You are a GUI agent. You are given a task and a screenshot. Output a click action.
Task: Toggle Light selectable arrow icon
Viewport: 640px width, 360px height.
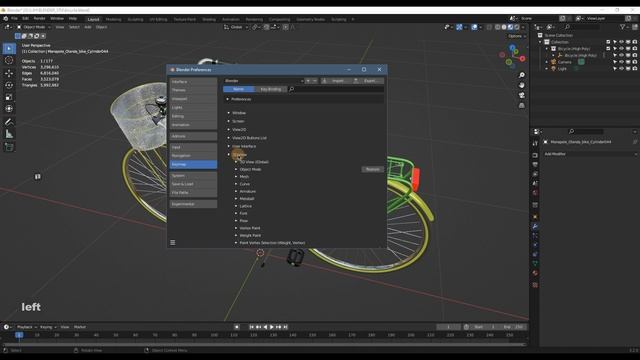615,69
